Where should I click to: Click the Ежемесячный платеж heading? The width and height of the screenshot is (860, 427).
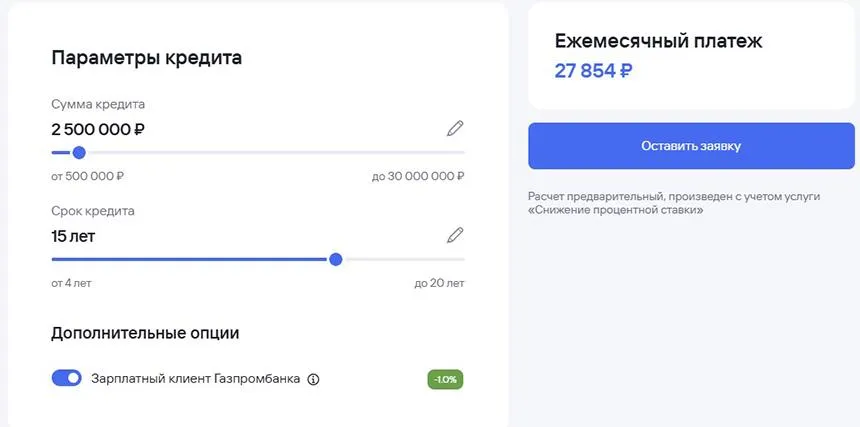pyautogui.click(x=658, y=41)
